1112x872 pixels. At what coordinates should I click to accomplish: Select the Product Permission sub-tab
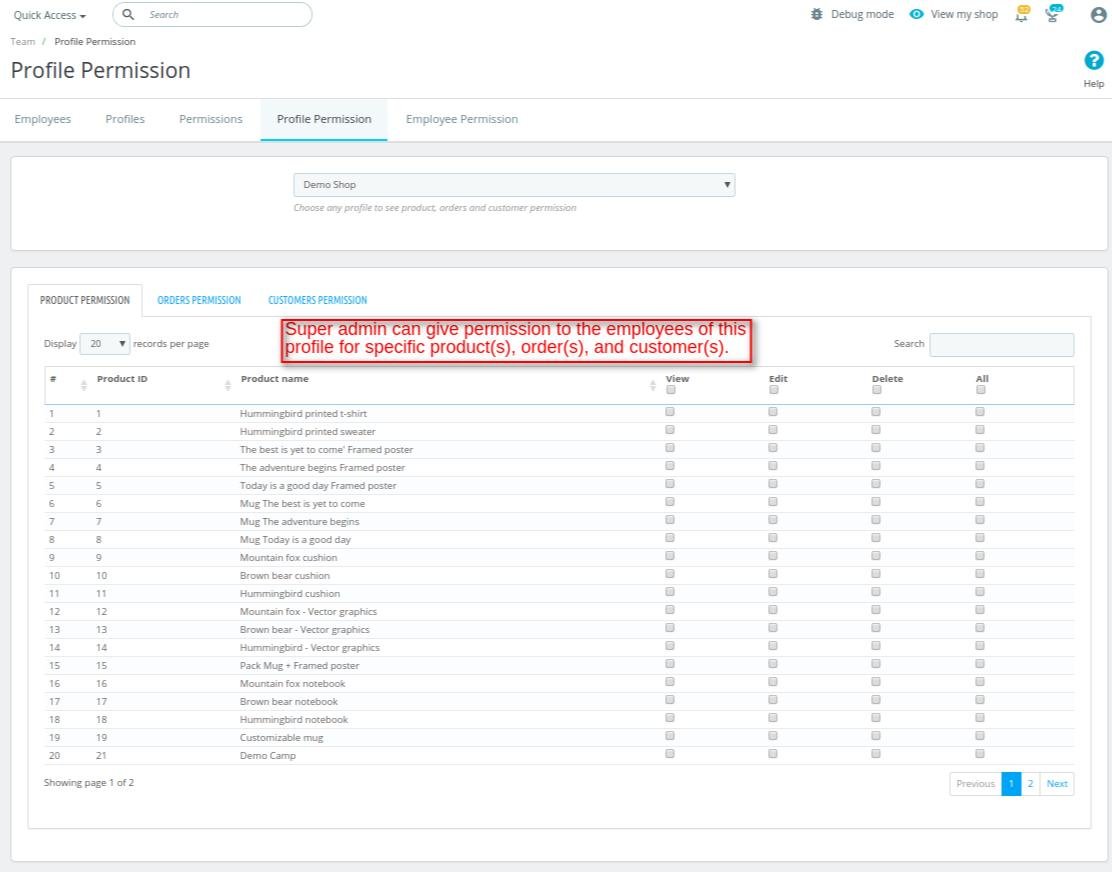(x=85, y=300)
